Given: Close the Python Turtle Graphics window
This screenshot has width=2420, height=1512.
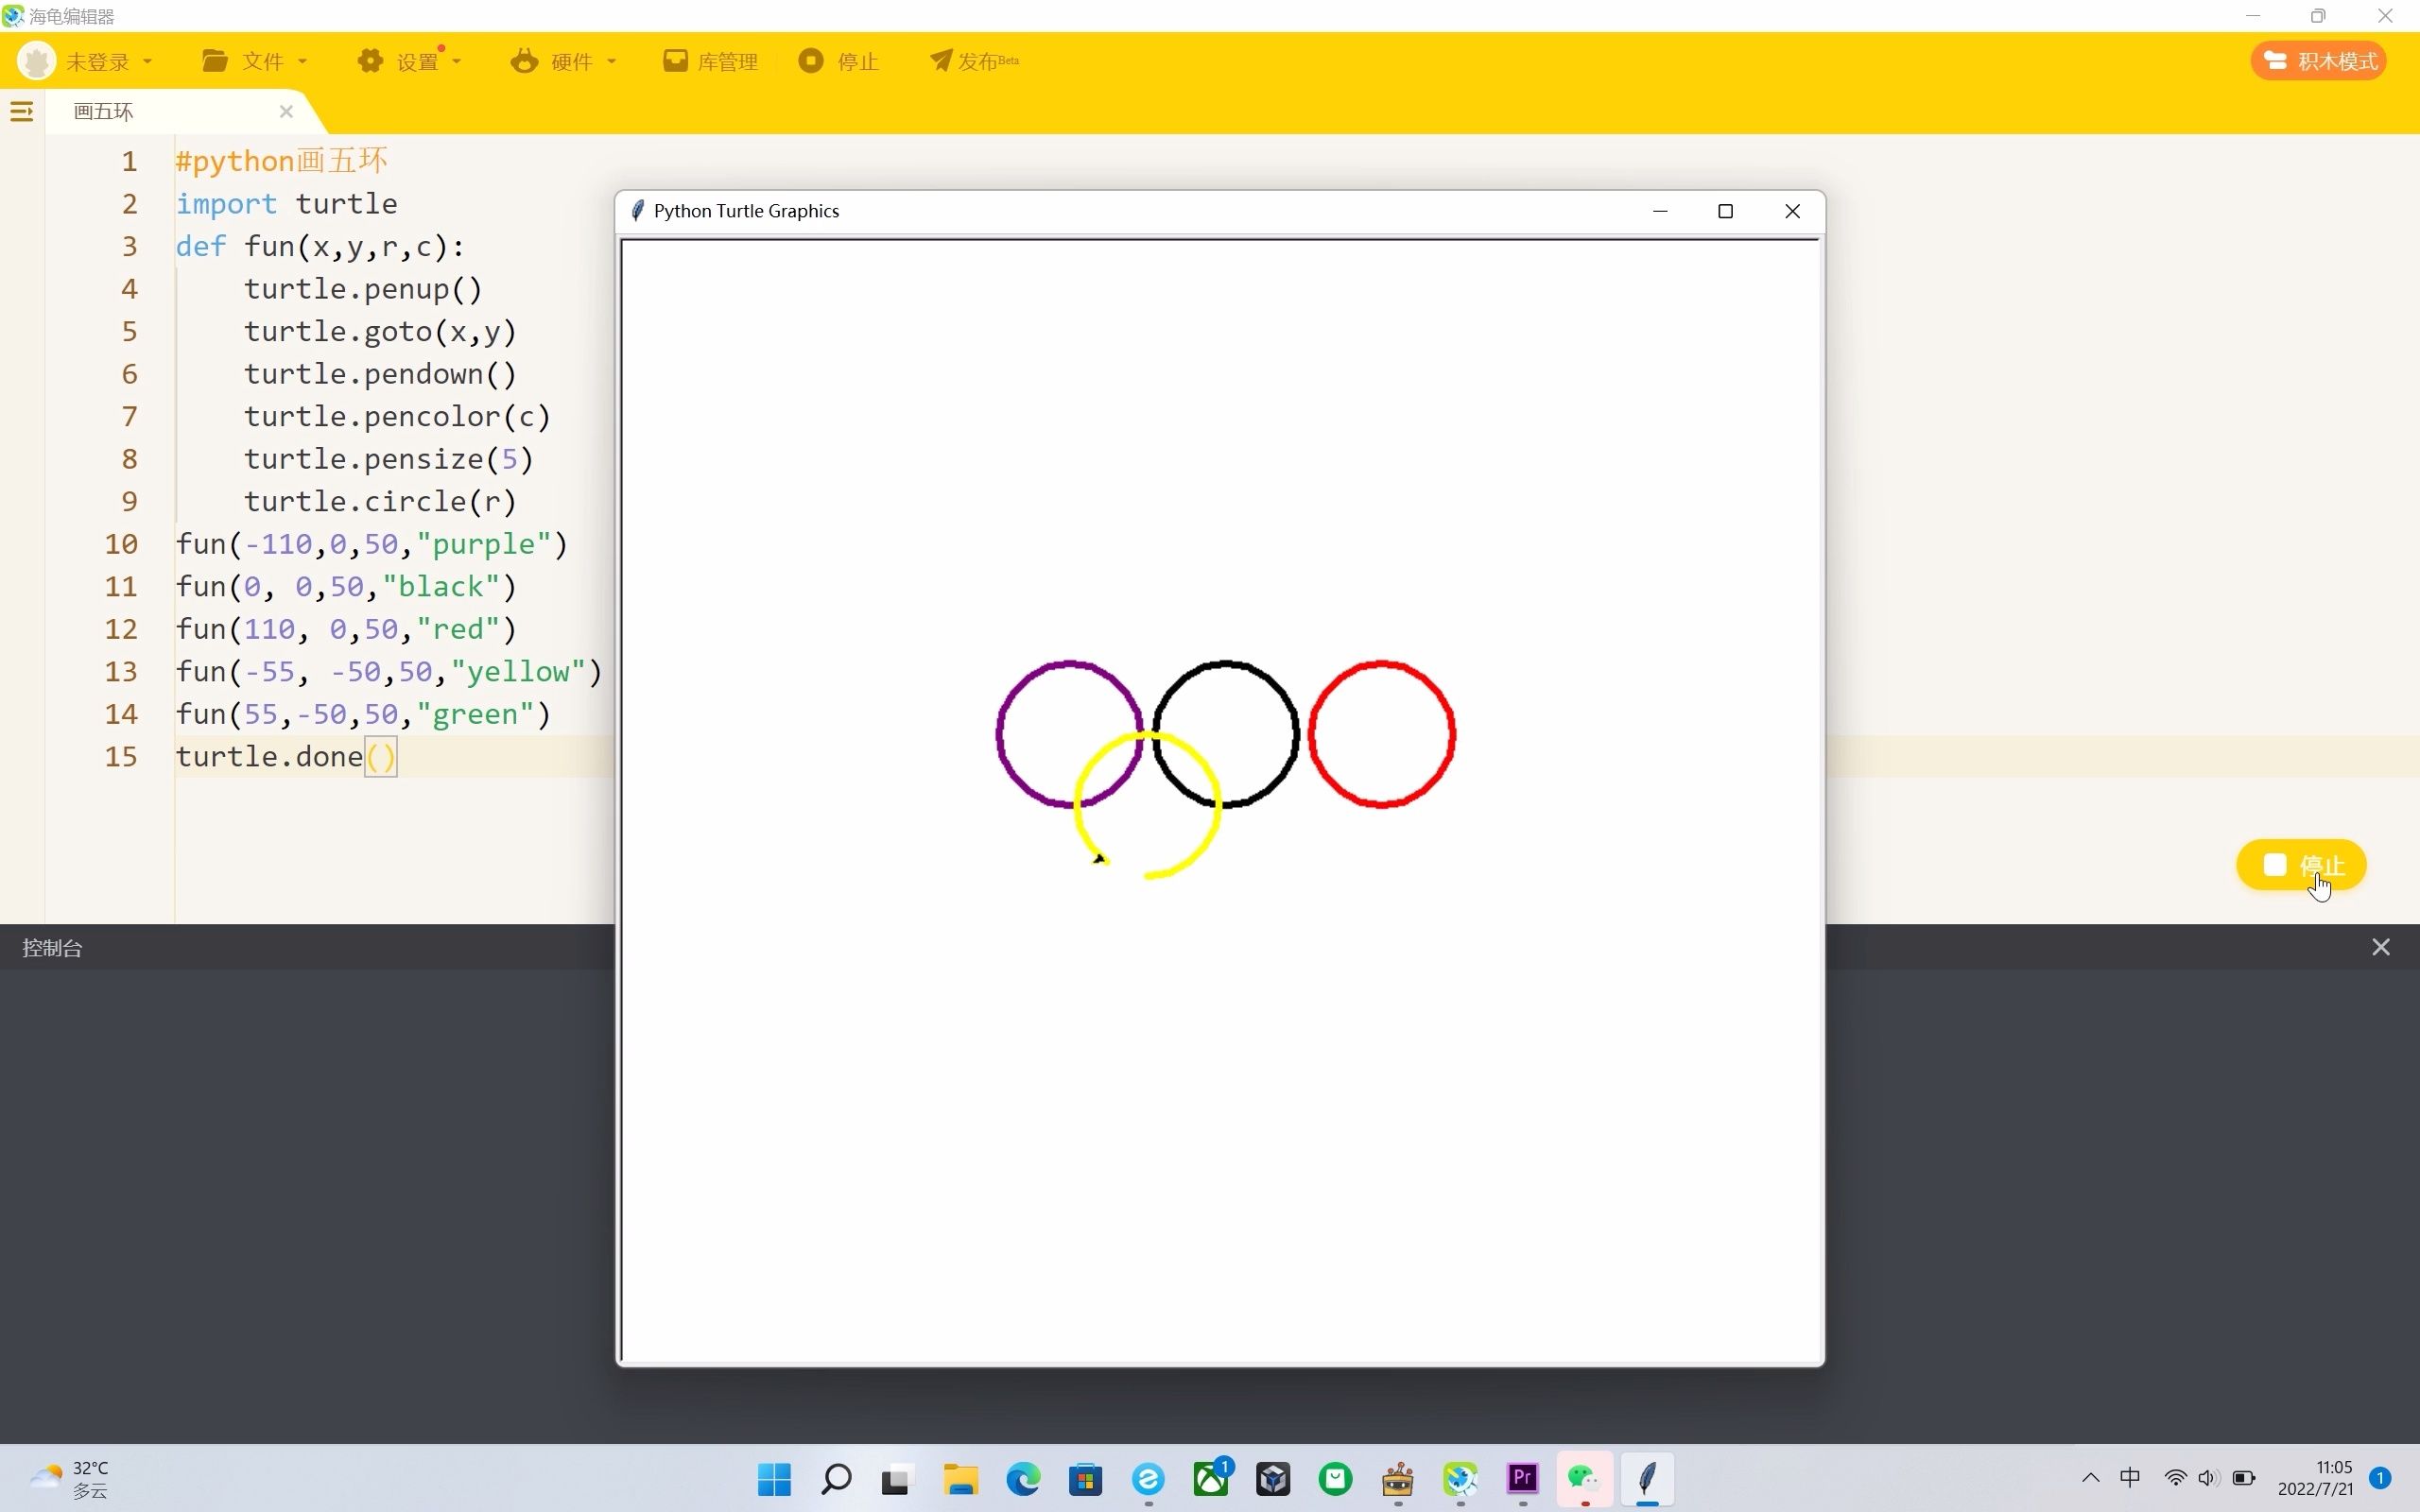Looking at the screenshot, I should tap(1792, 211).
